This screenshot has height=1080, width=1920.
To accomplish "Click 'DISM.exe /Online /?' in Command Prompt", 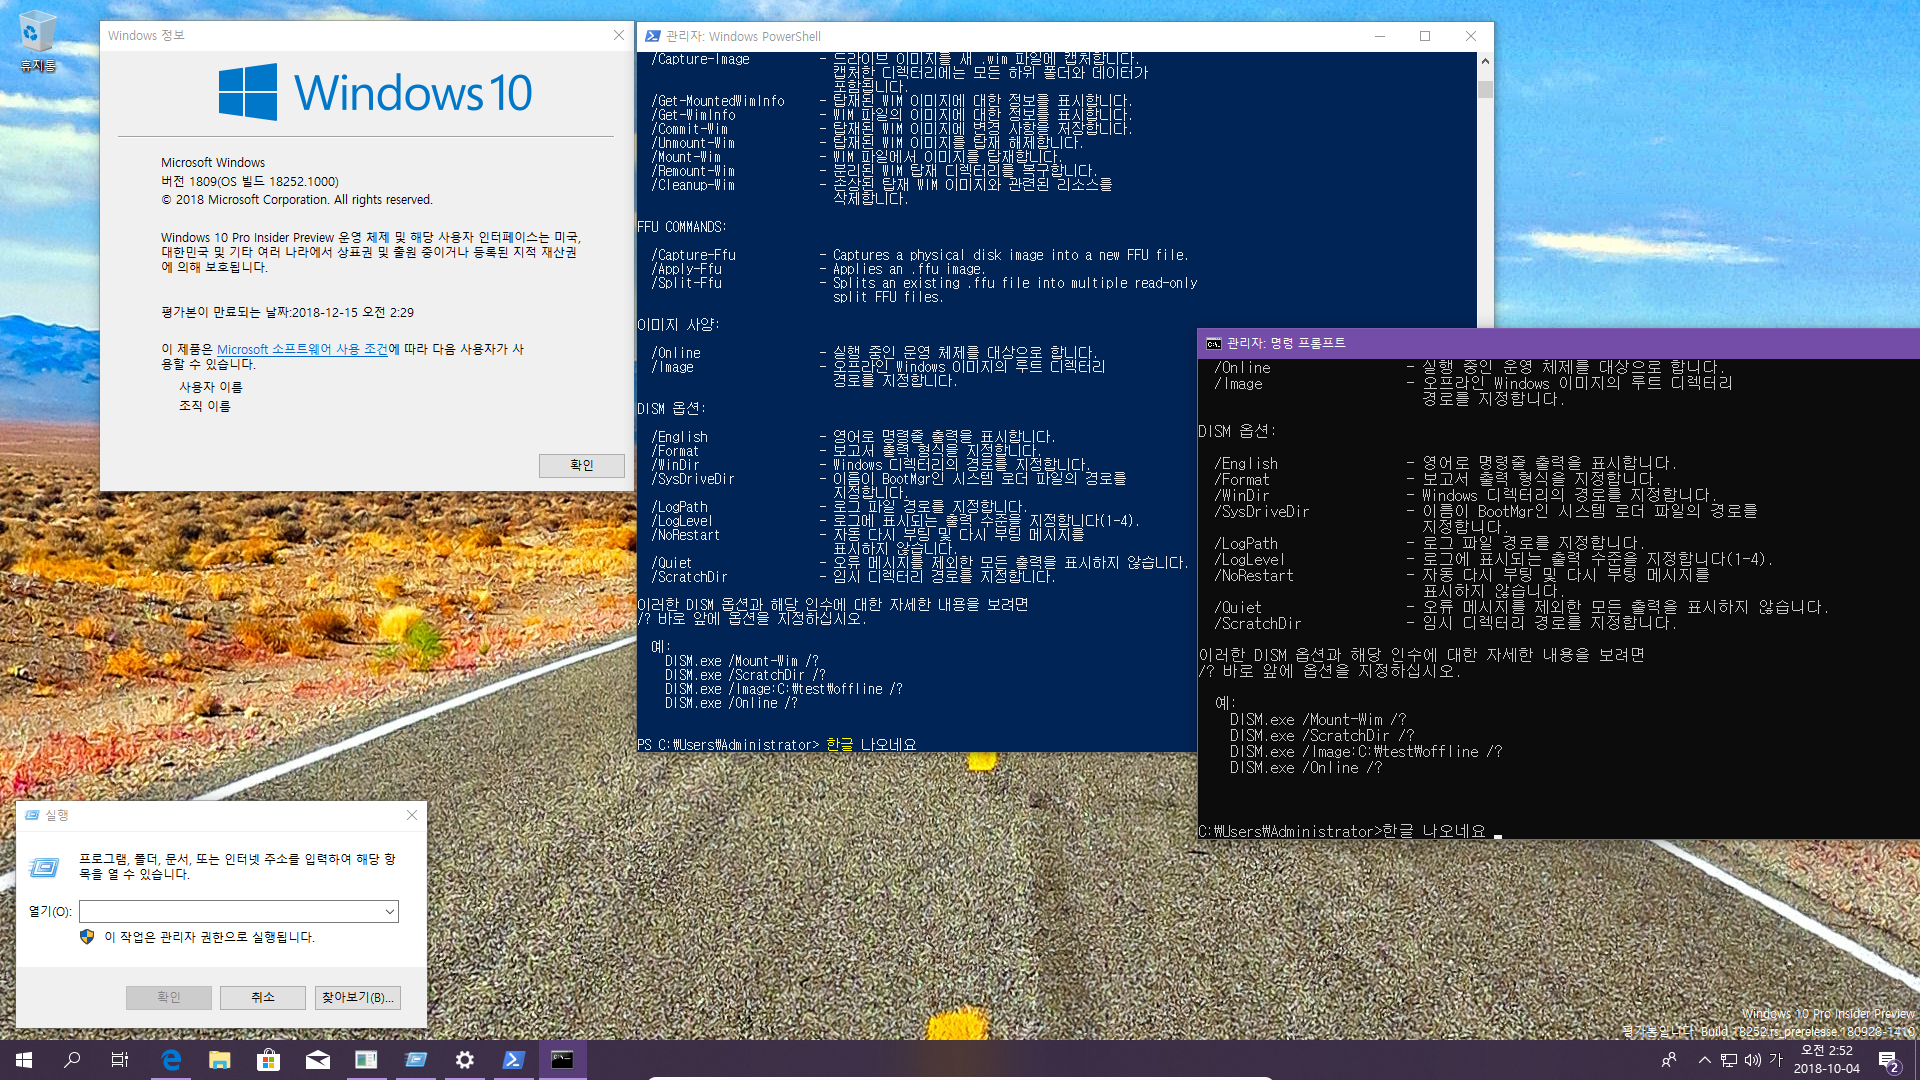I will 1306,767.
